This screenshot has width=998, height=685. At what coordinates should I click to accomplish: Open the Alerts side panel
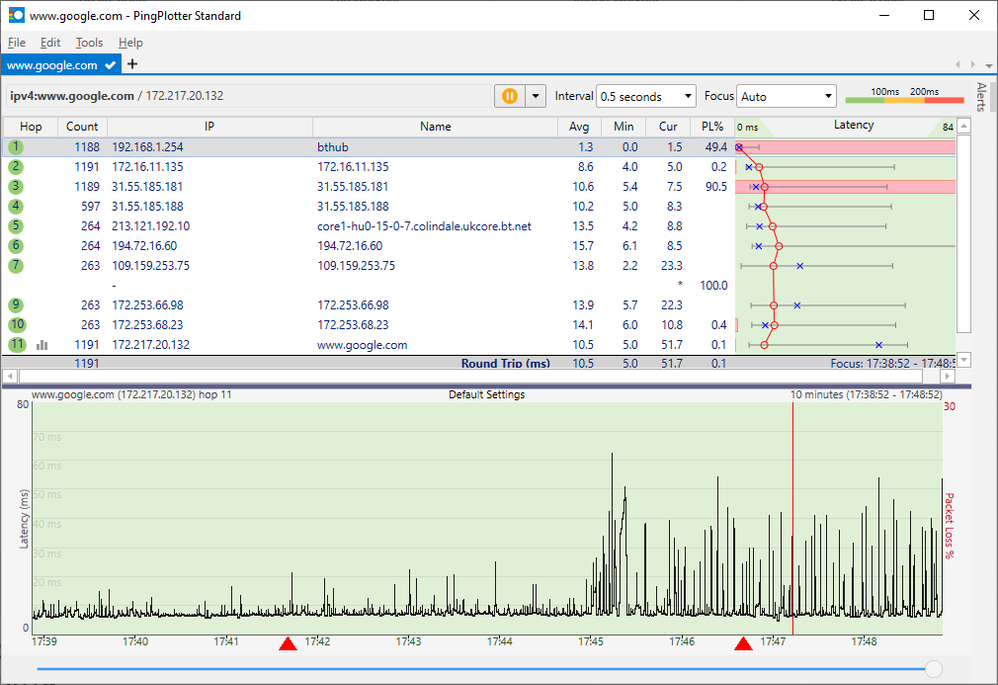981,95
